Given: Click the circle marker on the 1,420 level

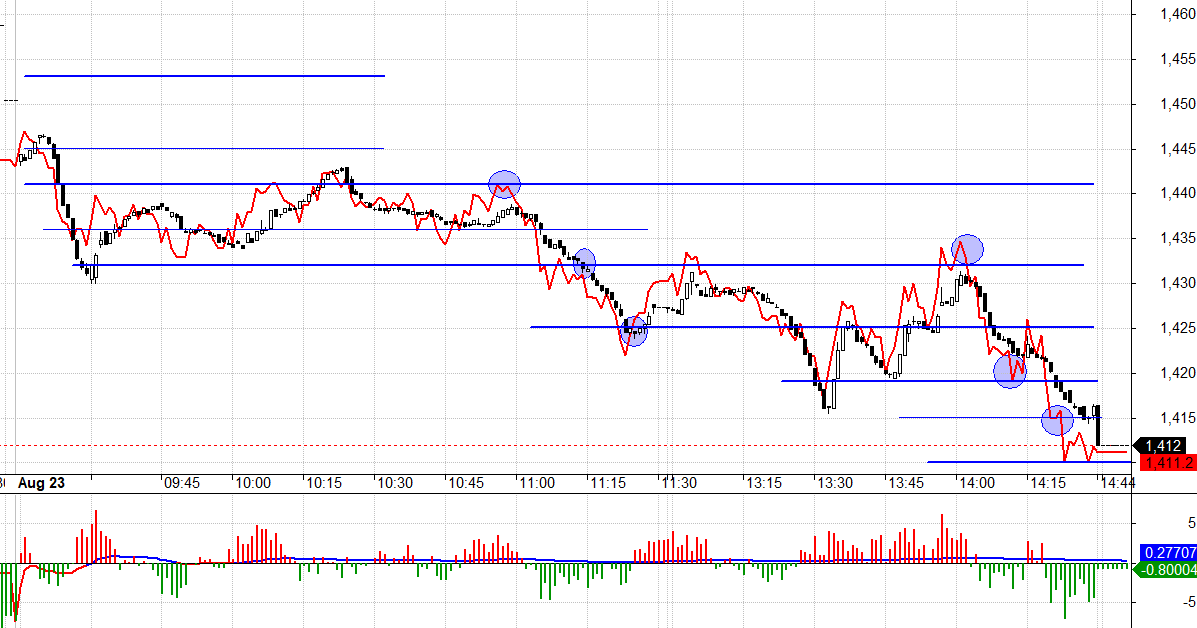Looking at the screenshot, I should click(x=1010, y=371).
